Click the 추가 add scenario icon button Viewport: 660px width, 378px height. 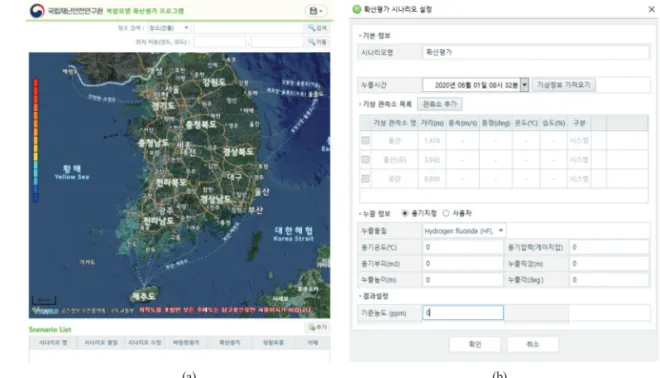coord(317,327)
